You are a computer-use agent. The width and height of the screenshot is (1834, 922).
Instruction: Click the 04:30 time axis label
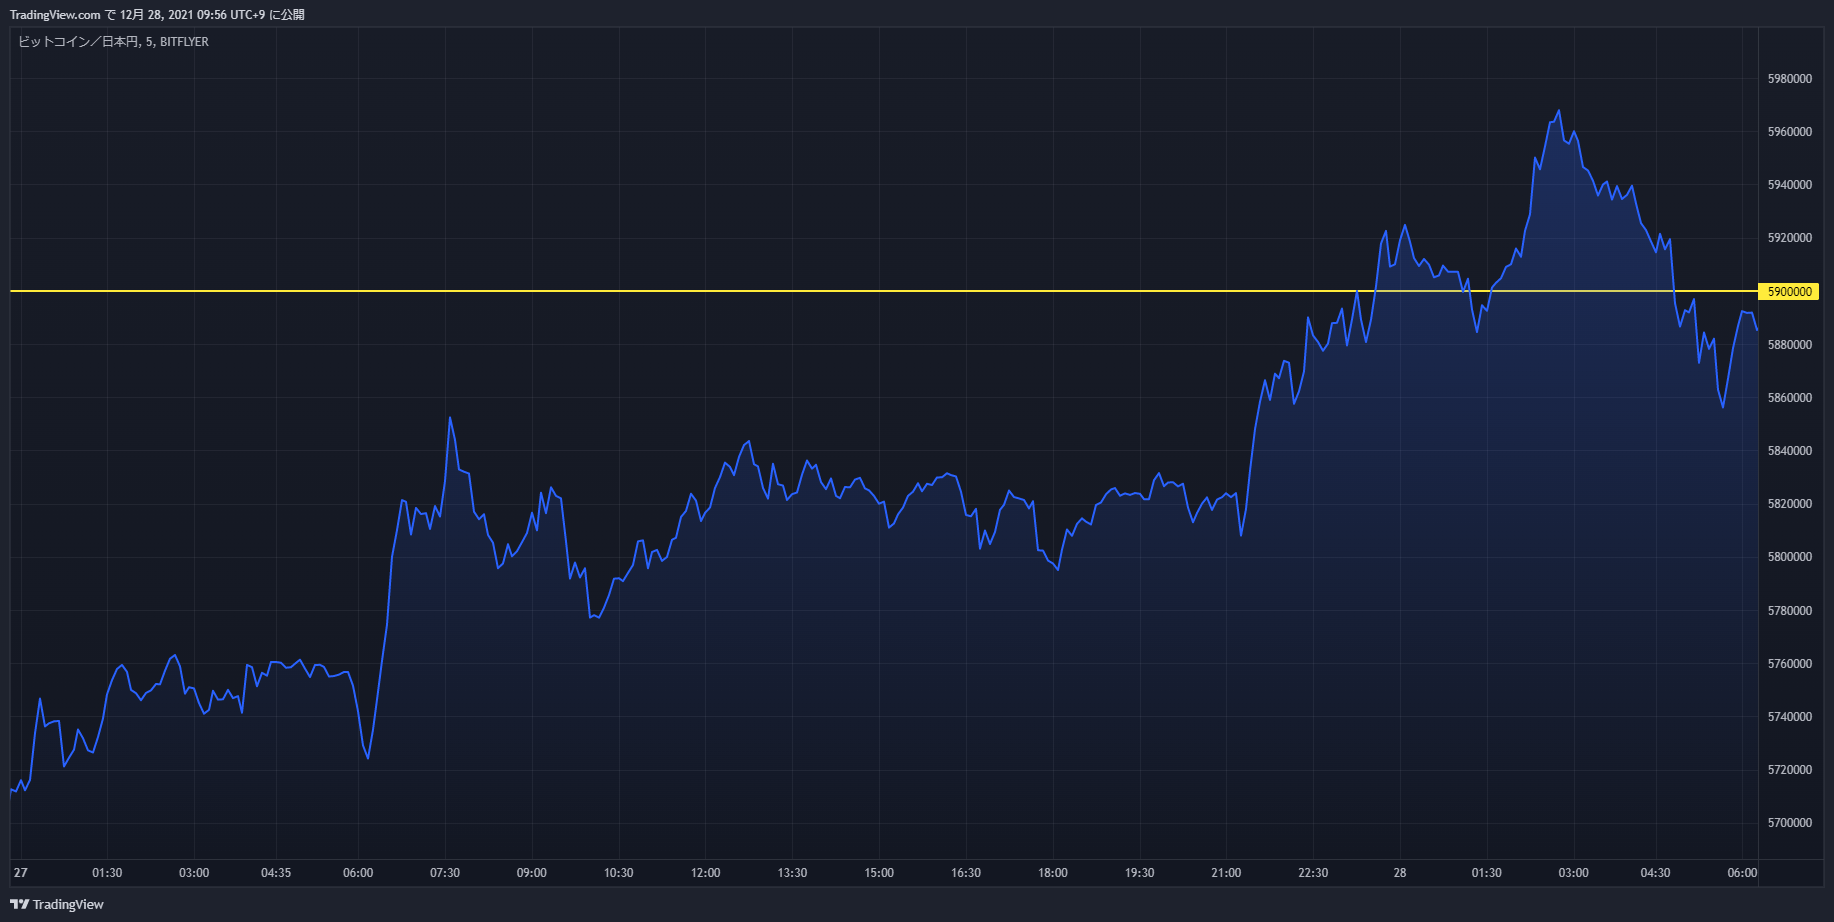pyautogui.click(x=1655, y=873)
